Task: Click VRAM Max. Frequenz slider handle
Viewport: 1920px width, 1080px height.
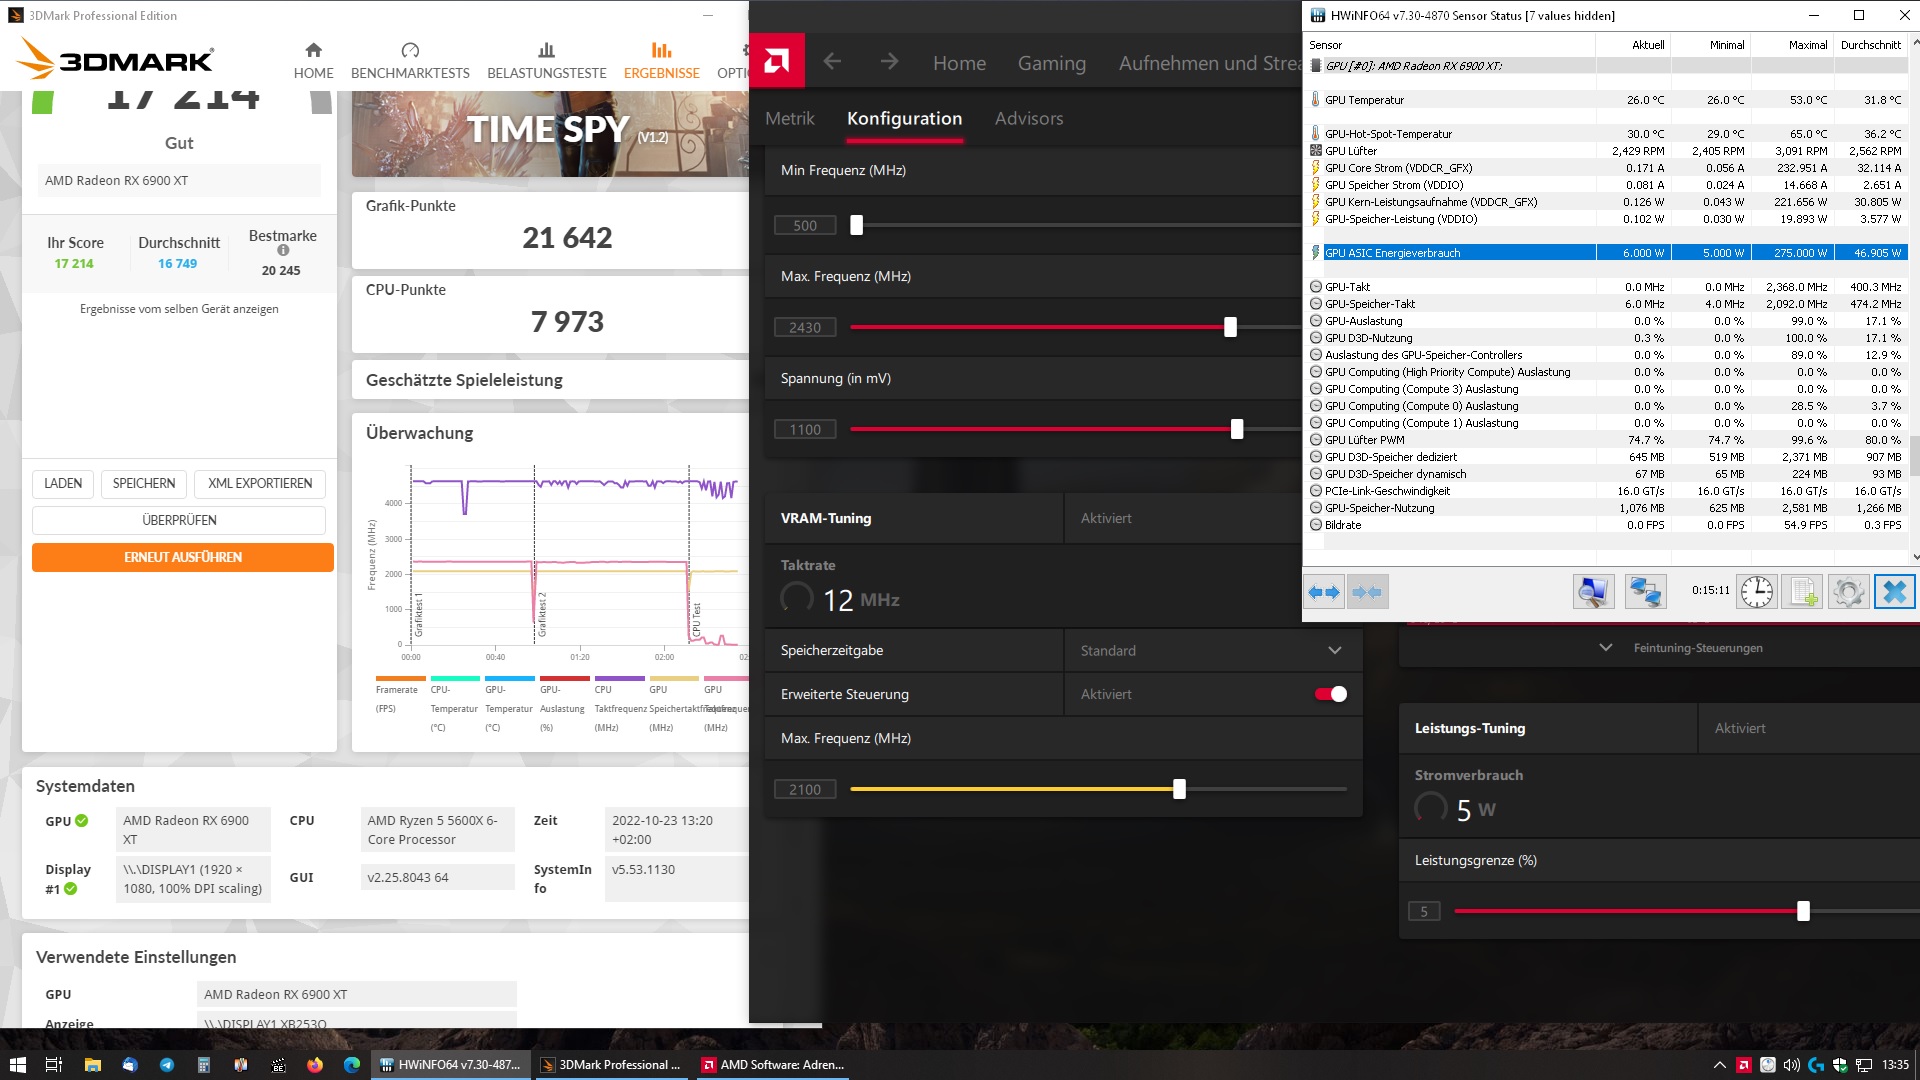Action: (1179, 789)
